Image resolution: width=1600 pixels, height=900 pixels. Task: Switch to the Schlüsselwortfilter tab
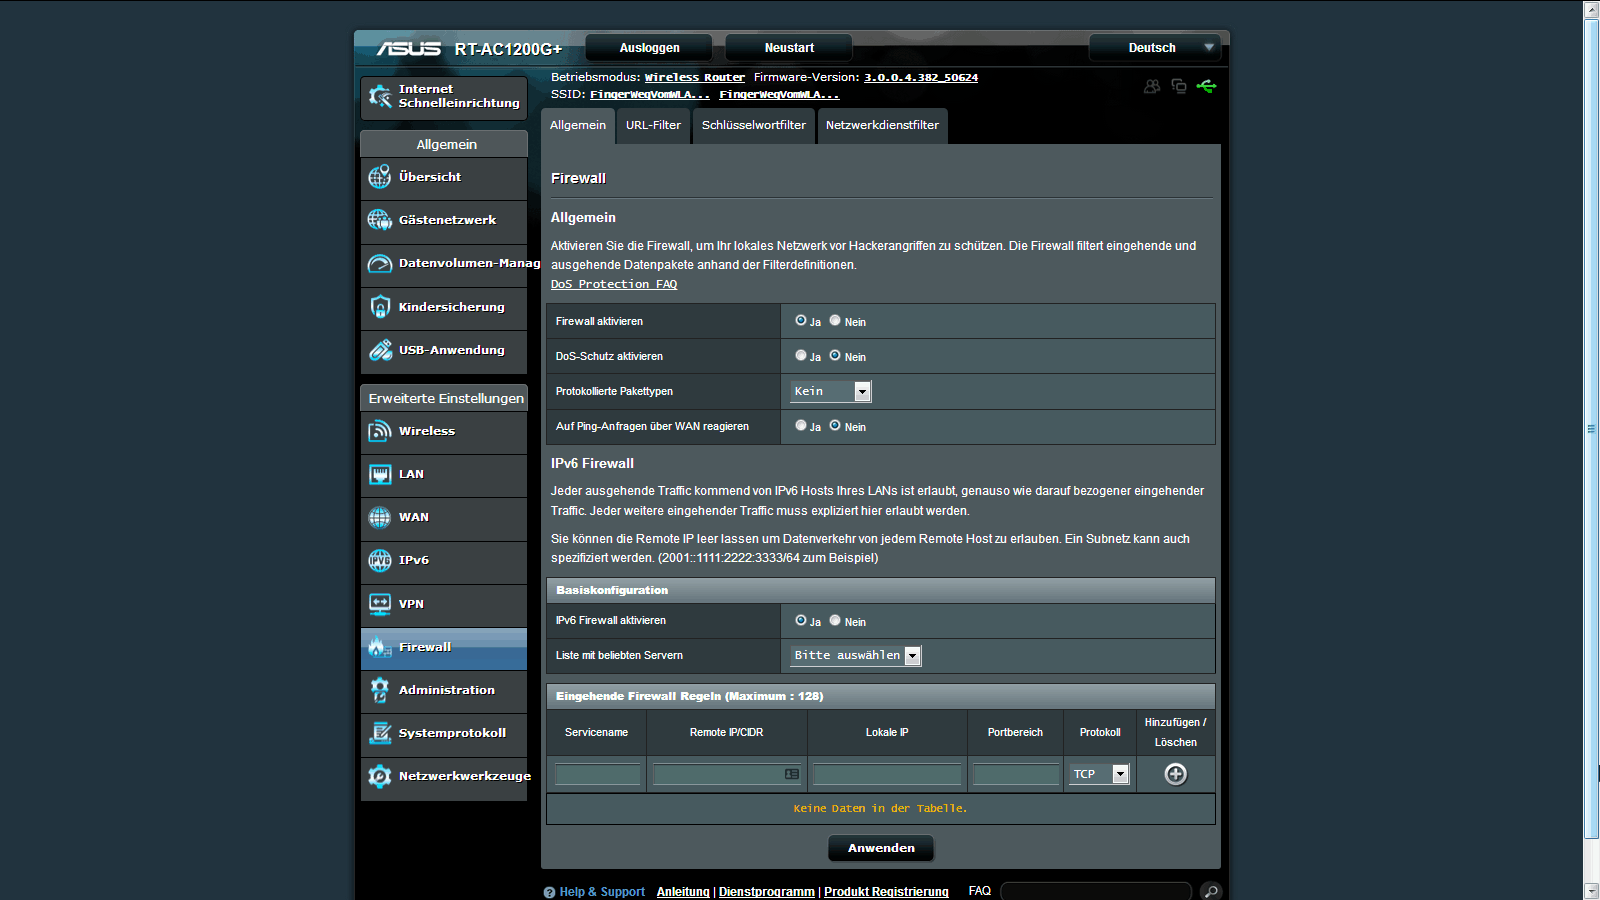coord(754,125)
